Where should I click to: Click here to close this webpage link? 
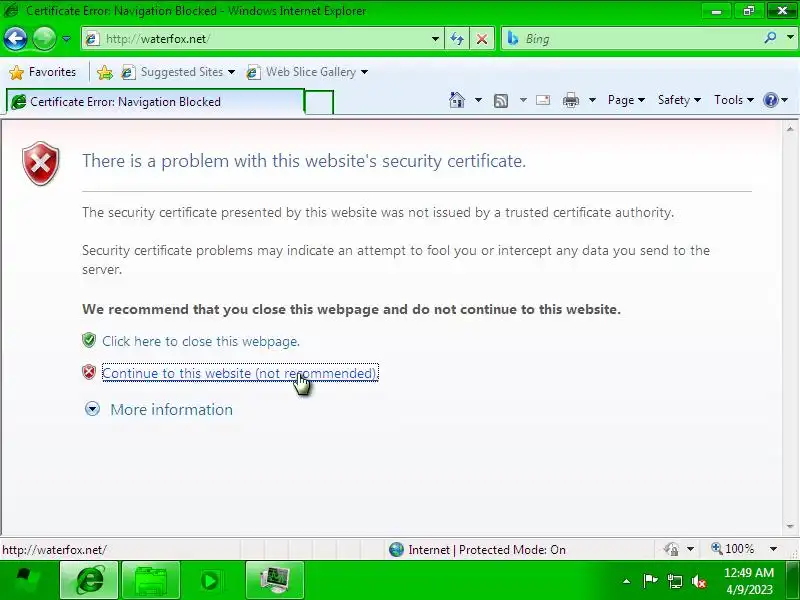click(x=201, y=341)
